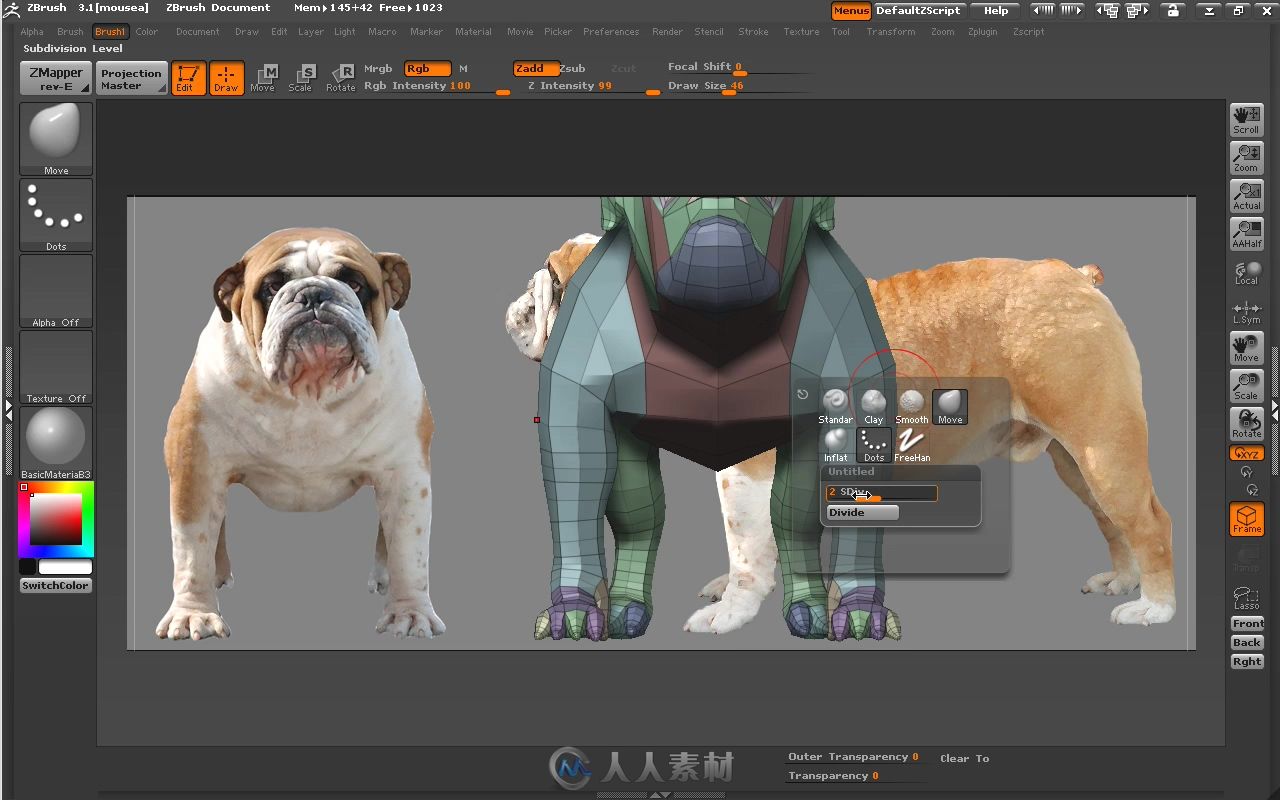Click Divide button in popup

point(862,512)
